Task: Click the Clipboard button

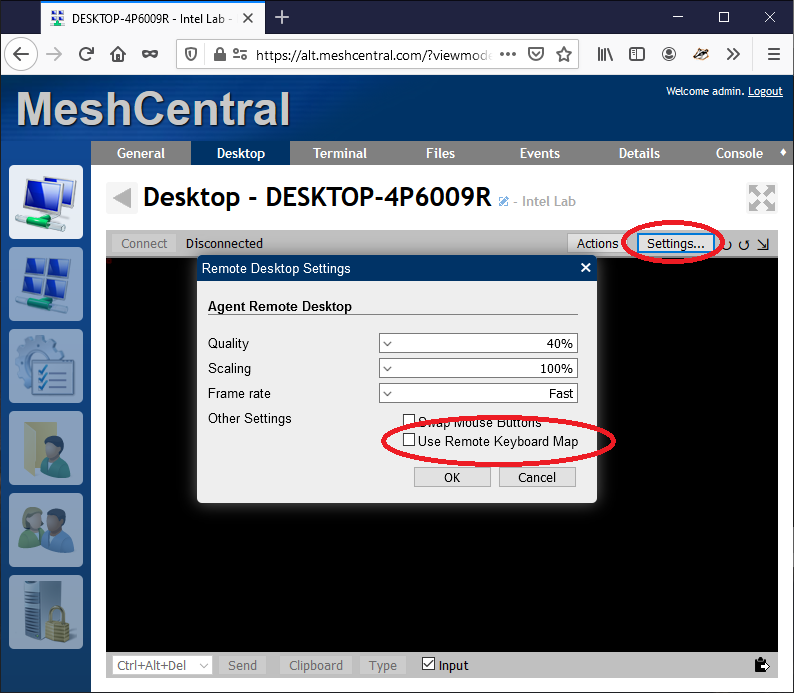Action: 316,665
